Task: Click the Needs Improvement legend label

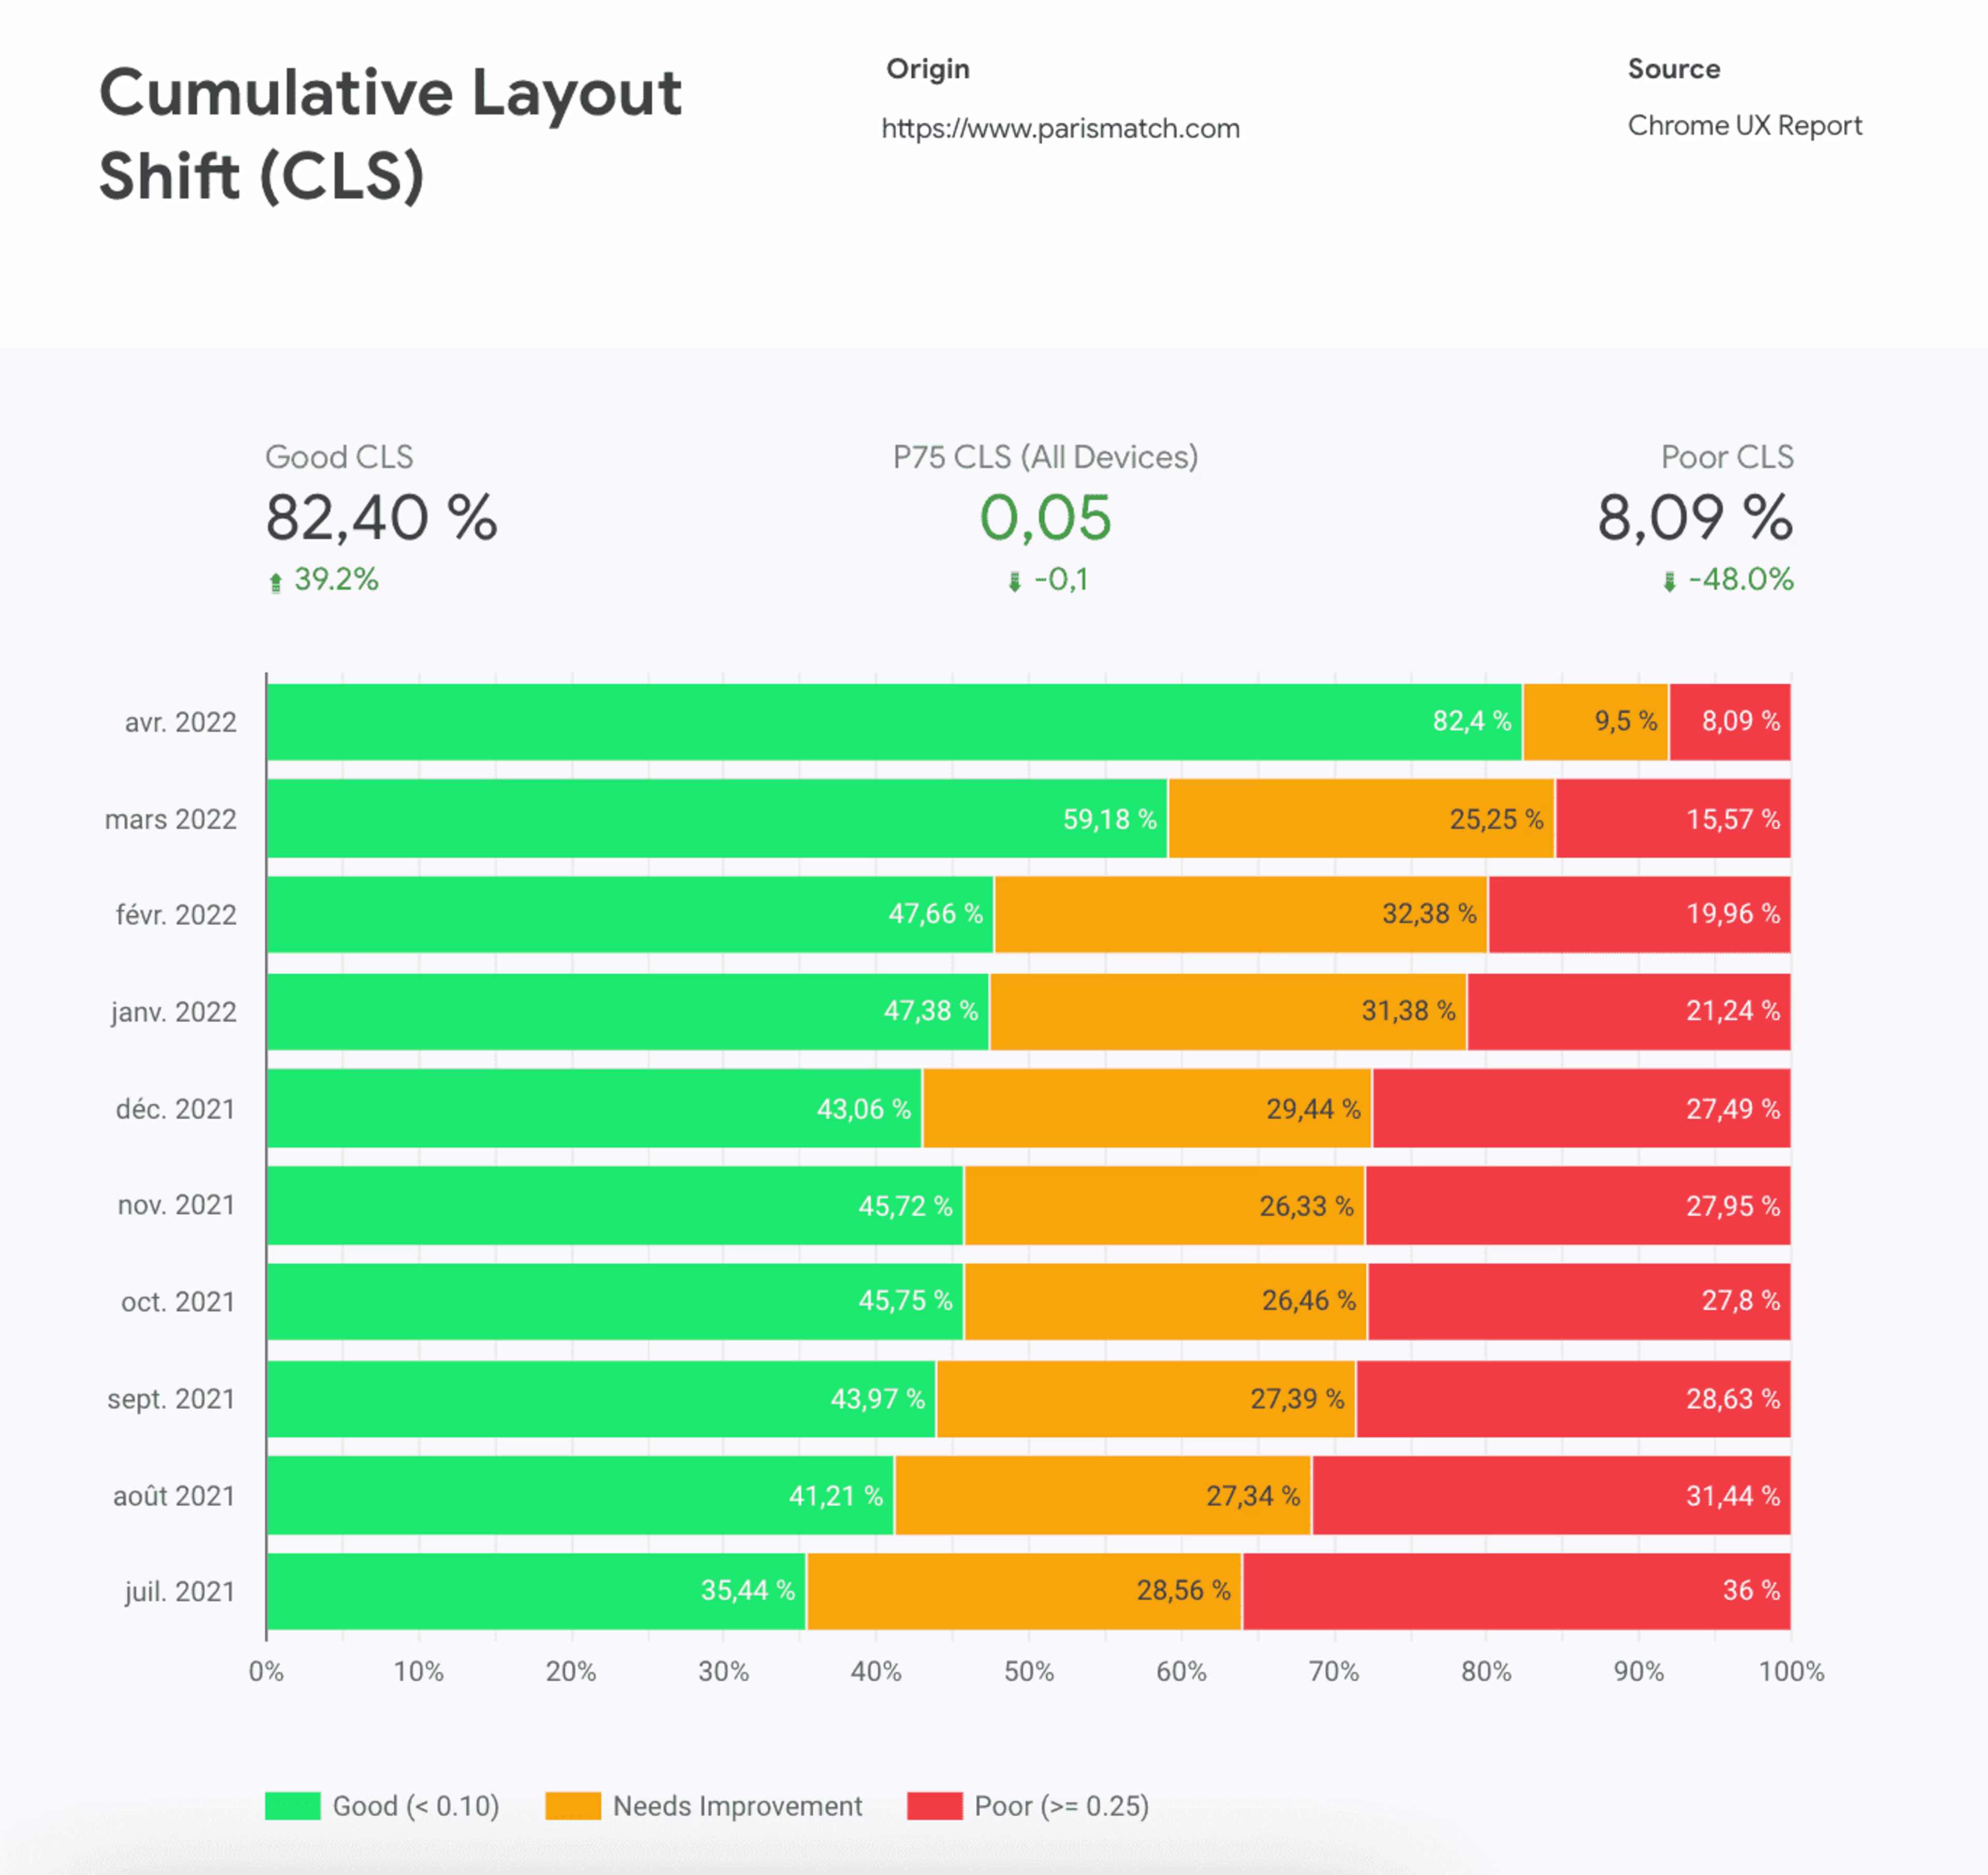Action: click(x=737, y=1806)
